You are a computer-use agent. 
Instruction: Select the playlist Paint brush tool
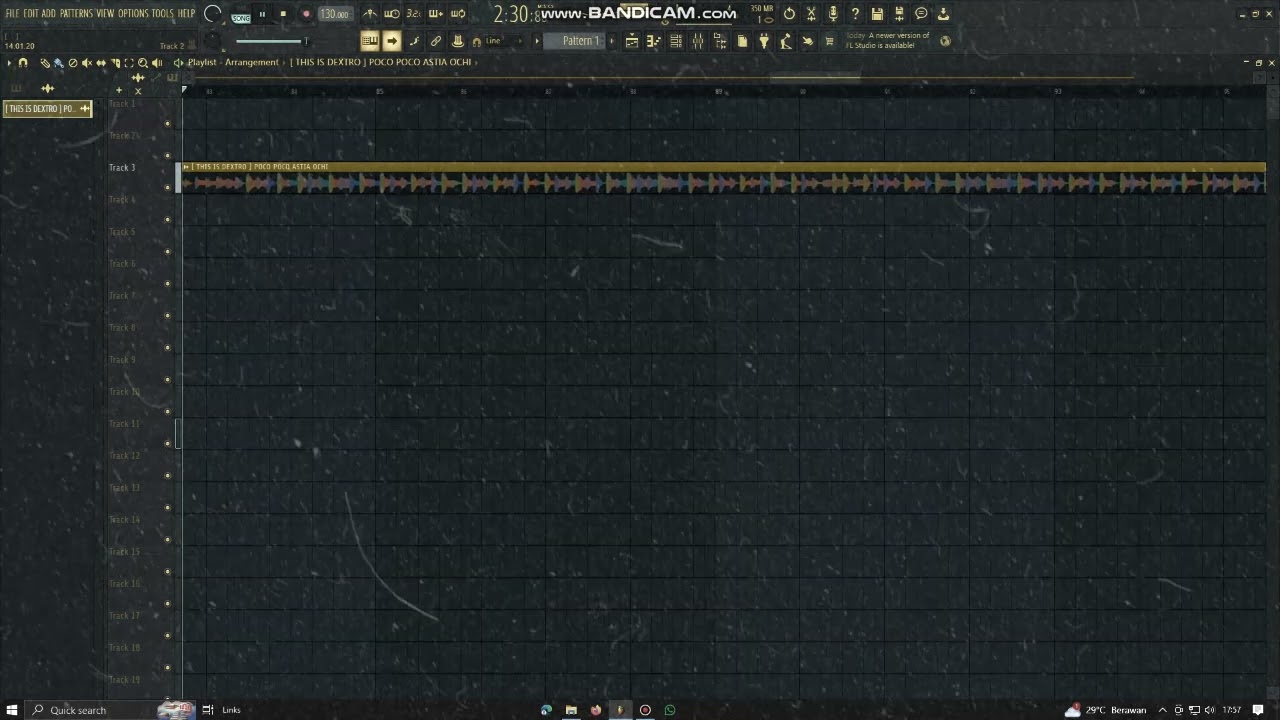[58, 63]
